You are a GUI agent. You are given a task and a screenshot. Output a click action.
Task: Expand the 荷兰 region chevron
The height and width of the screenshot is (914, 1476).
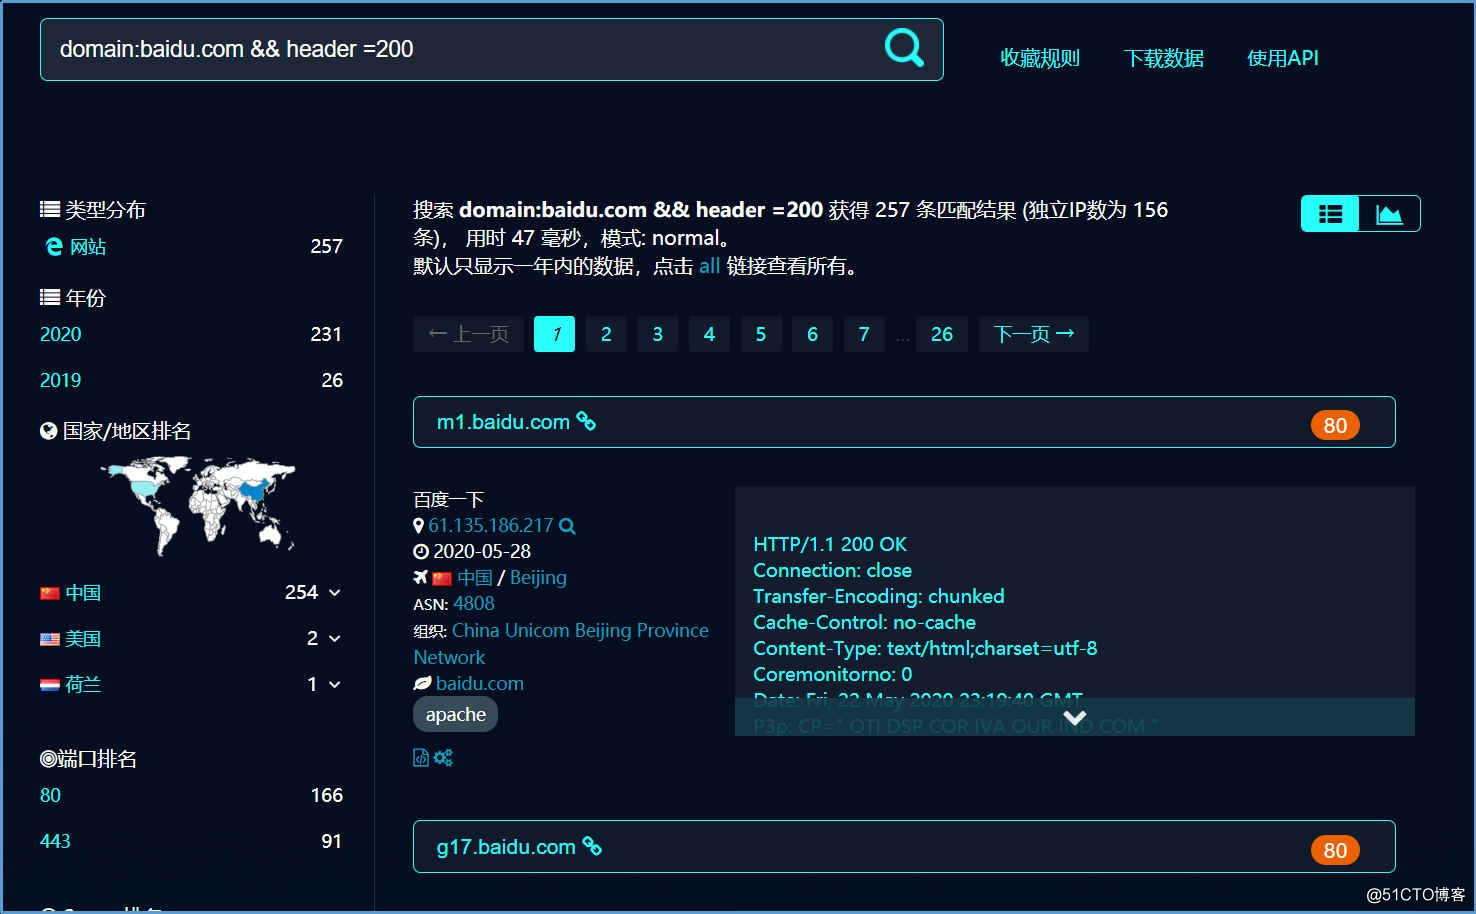[334, 685]
